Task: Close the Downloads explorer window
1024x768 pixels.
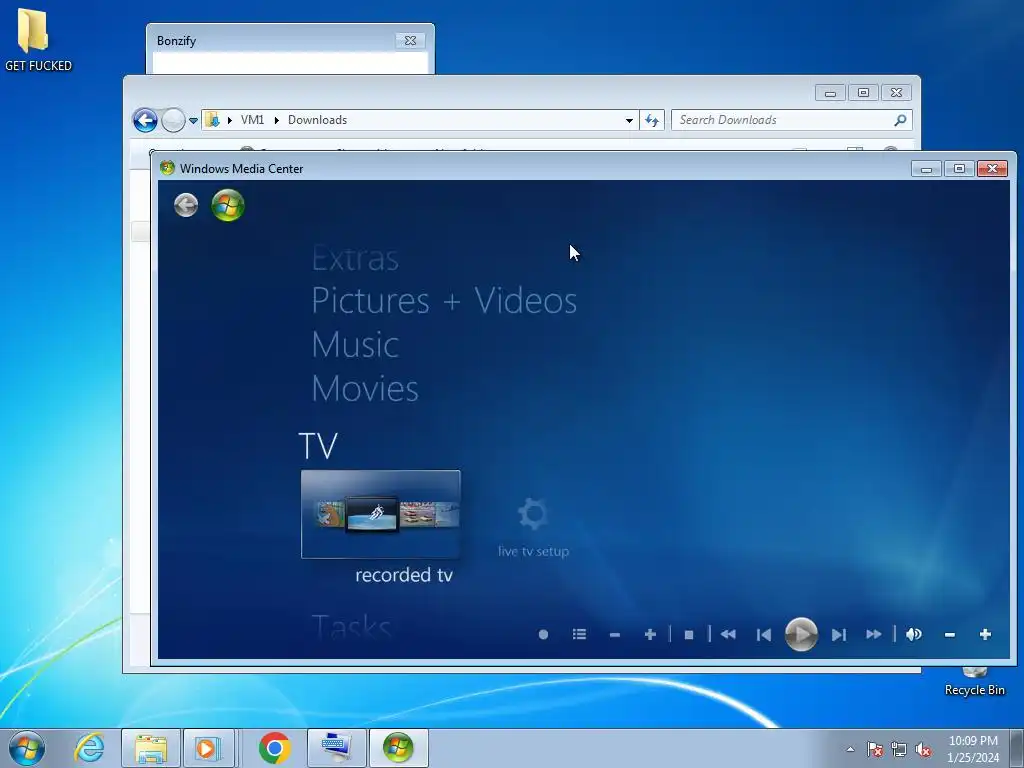Action: point(896,93)
